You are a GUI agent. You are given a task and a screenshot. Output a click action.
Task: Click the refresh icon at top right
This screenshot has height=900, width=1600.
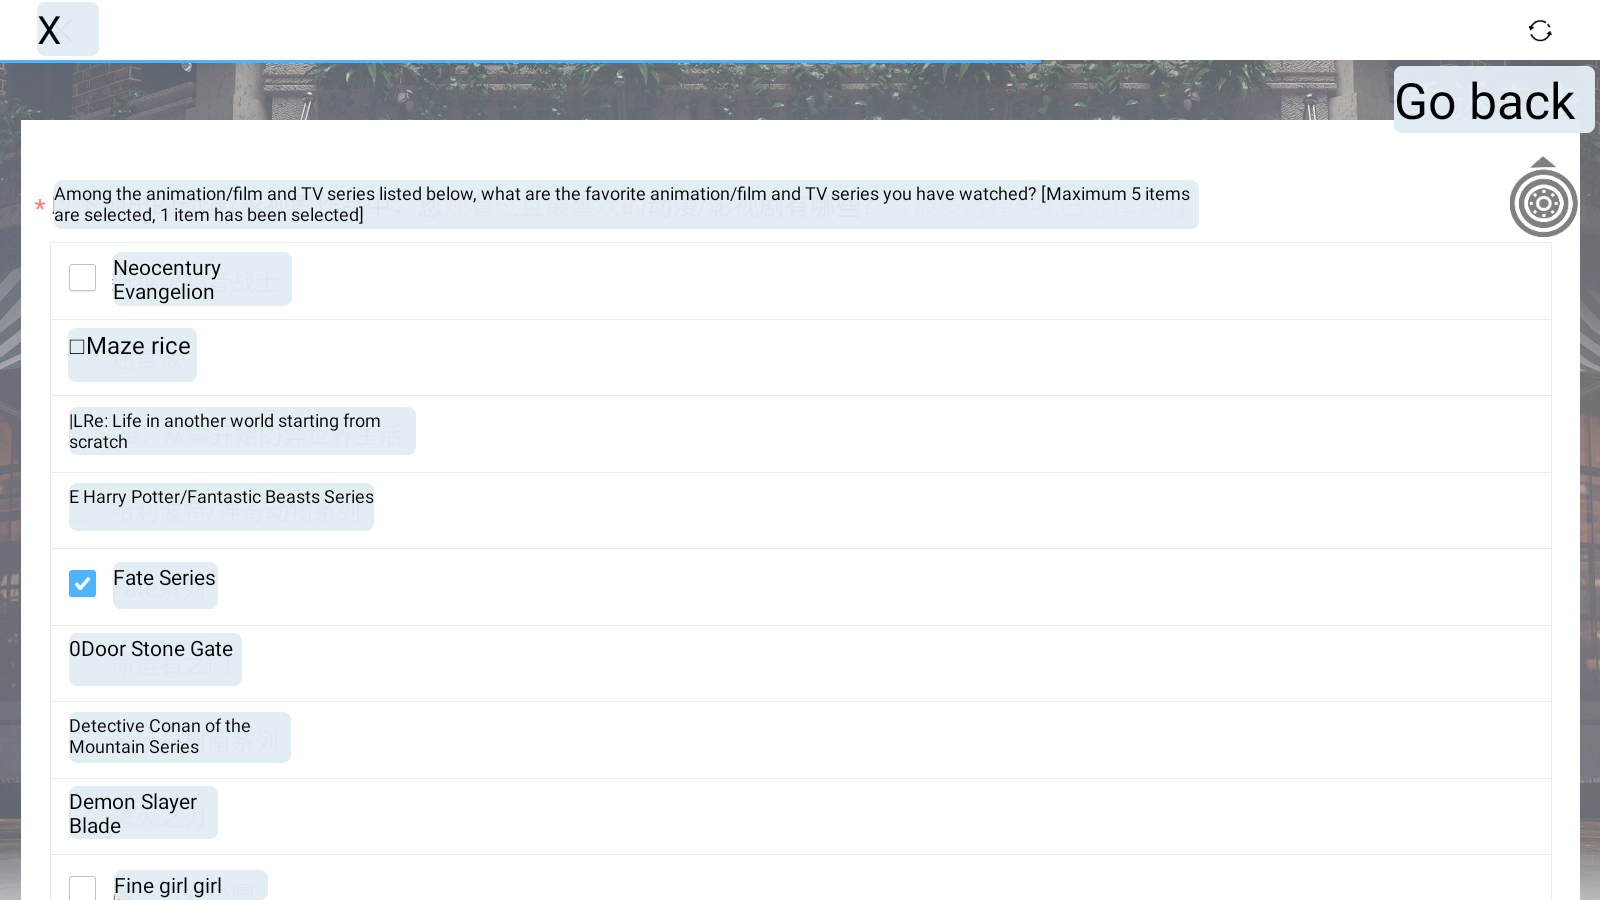[1540, 31]
